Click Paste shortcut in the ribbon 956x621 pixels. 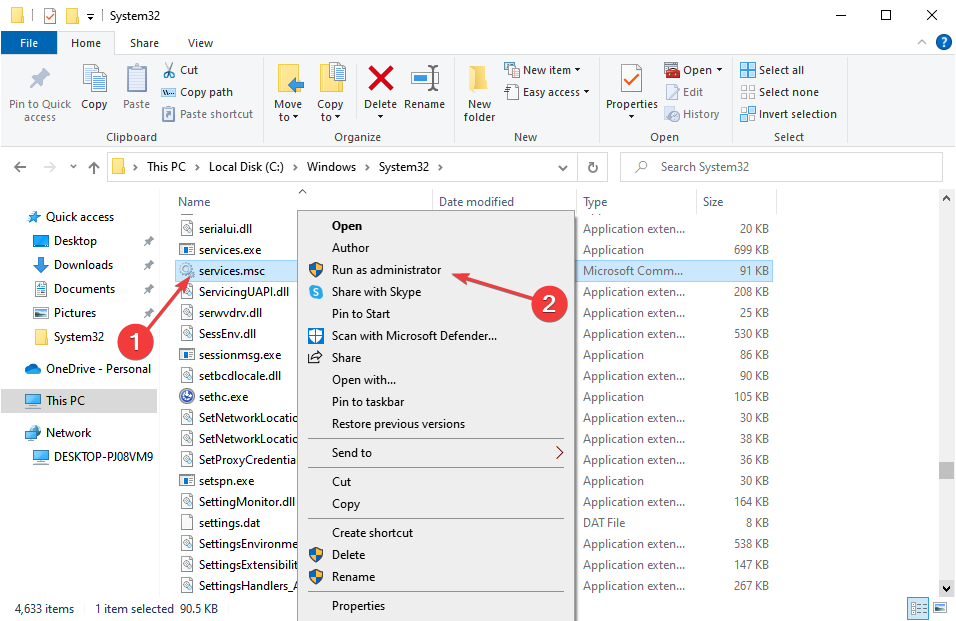click(207, 114)
